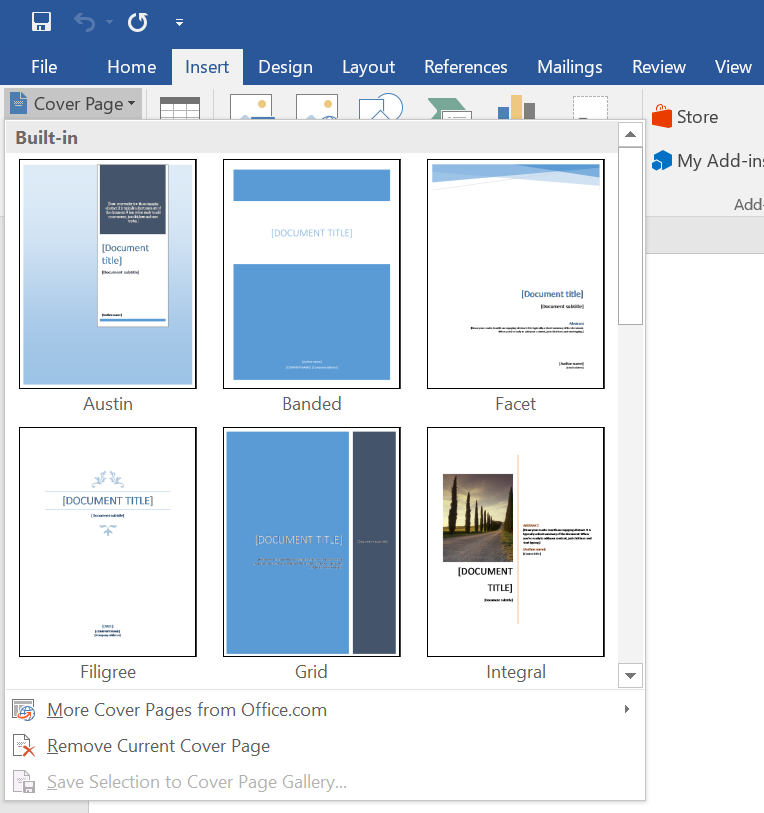
Task: Open the File menu
Action: 44,67
